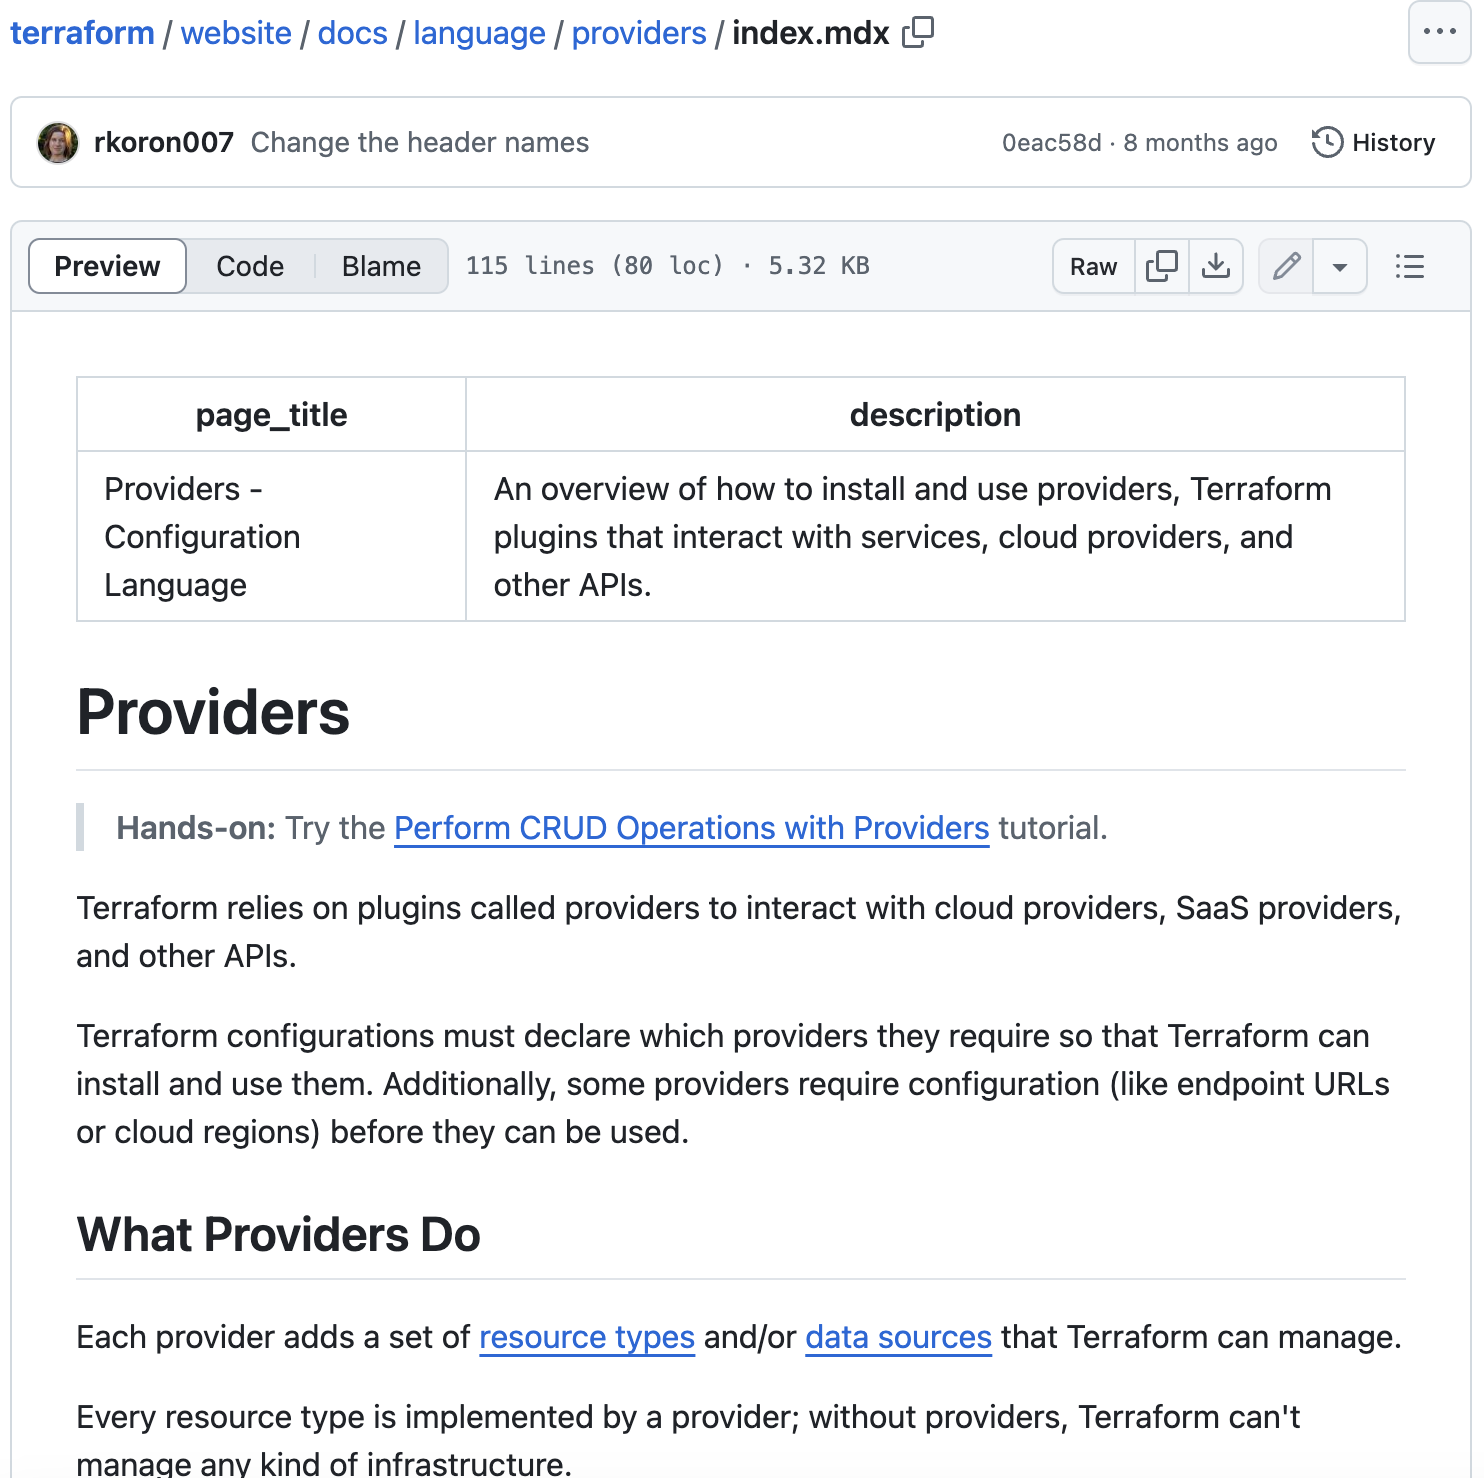Open the document outline list icon
The image size is (1484, 1478).
pyautogui.click(x=1410, y=266)
